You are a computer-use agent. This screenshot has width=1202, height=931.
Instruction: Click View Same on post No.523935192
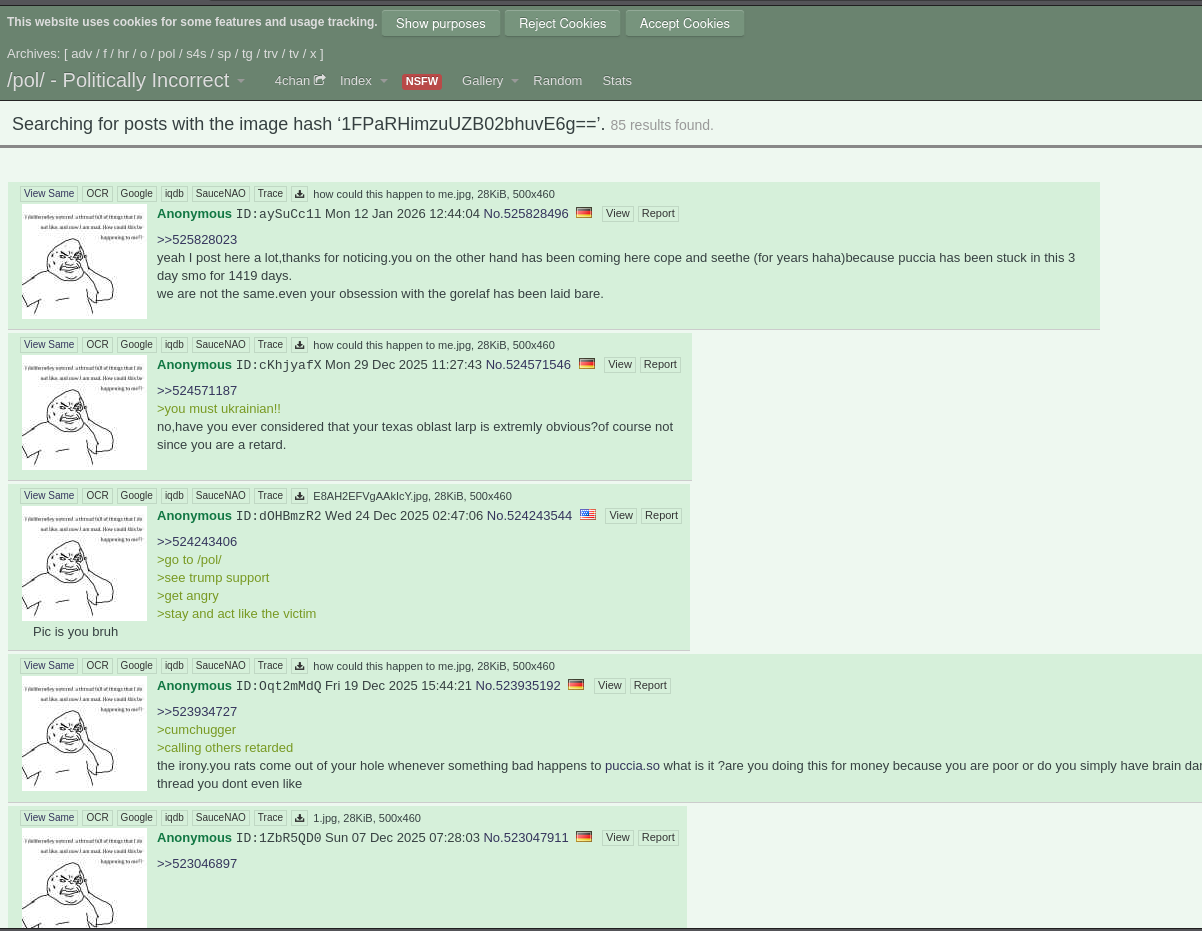tap(49, 666)
